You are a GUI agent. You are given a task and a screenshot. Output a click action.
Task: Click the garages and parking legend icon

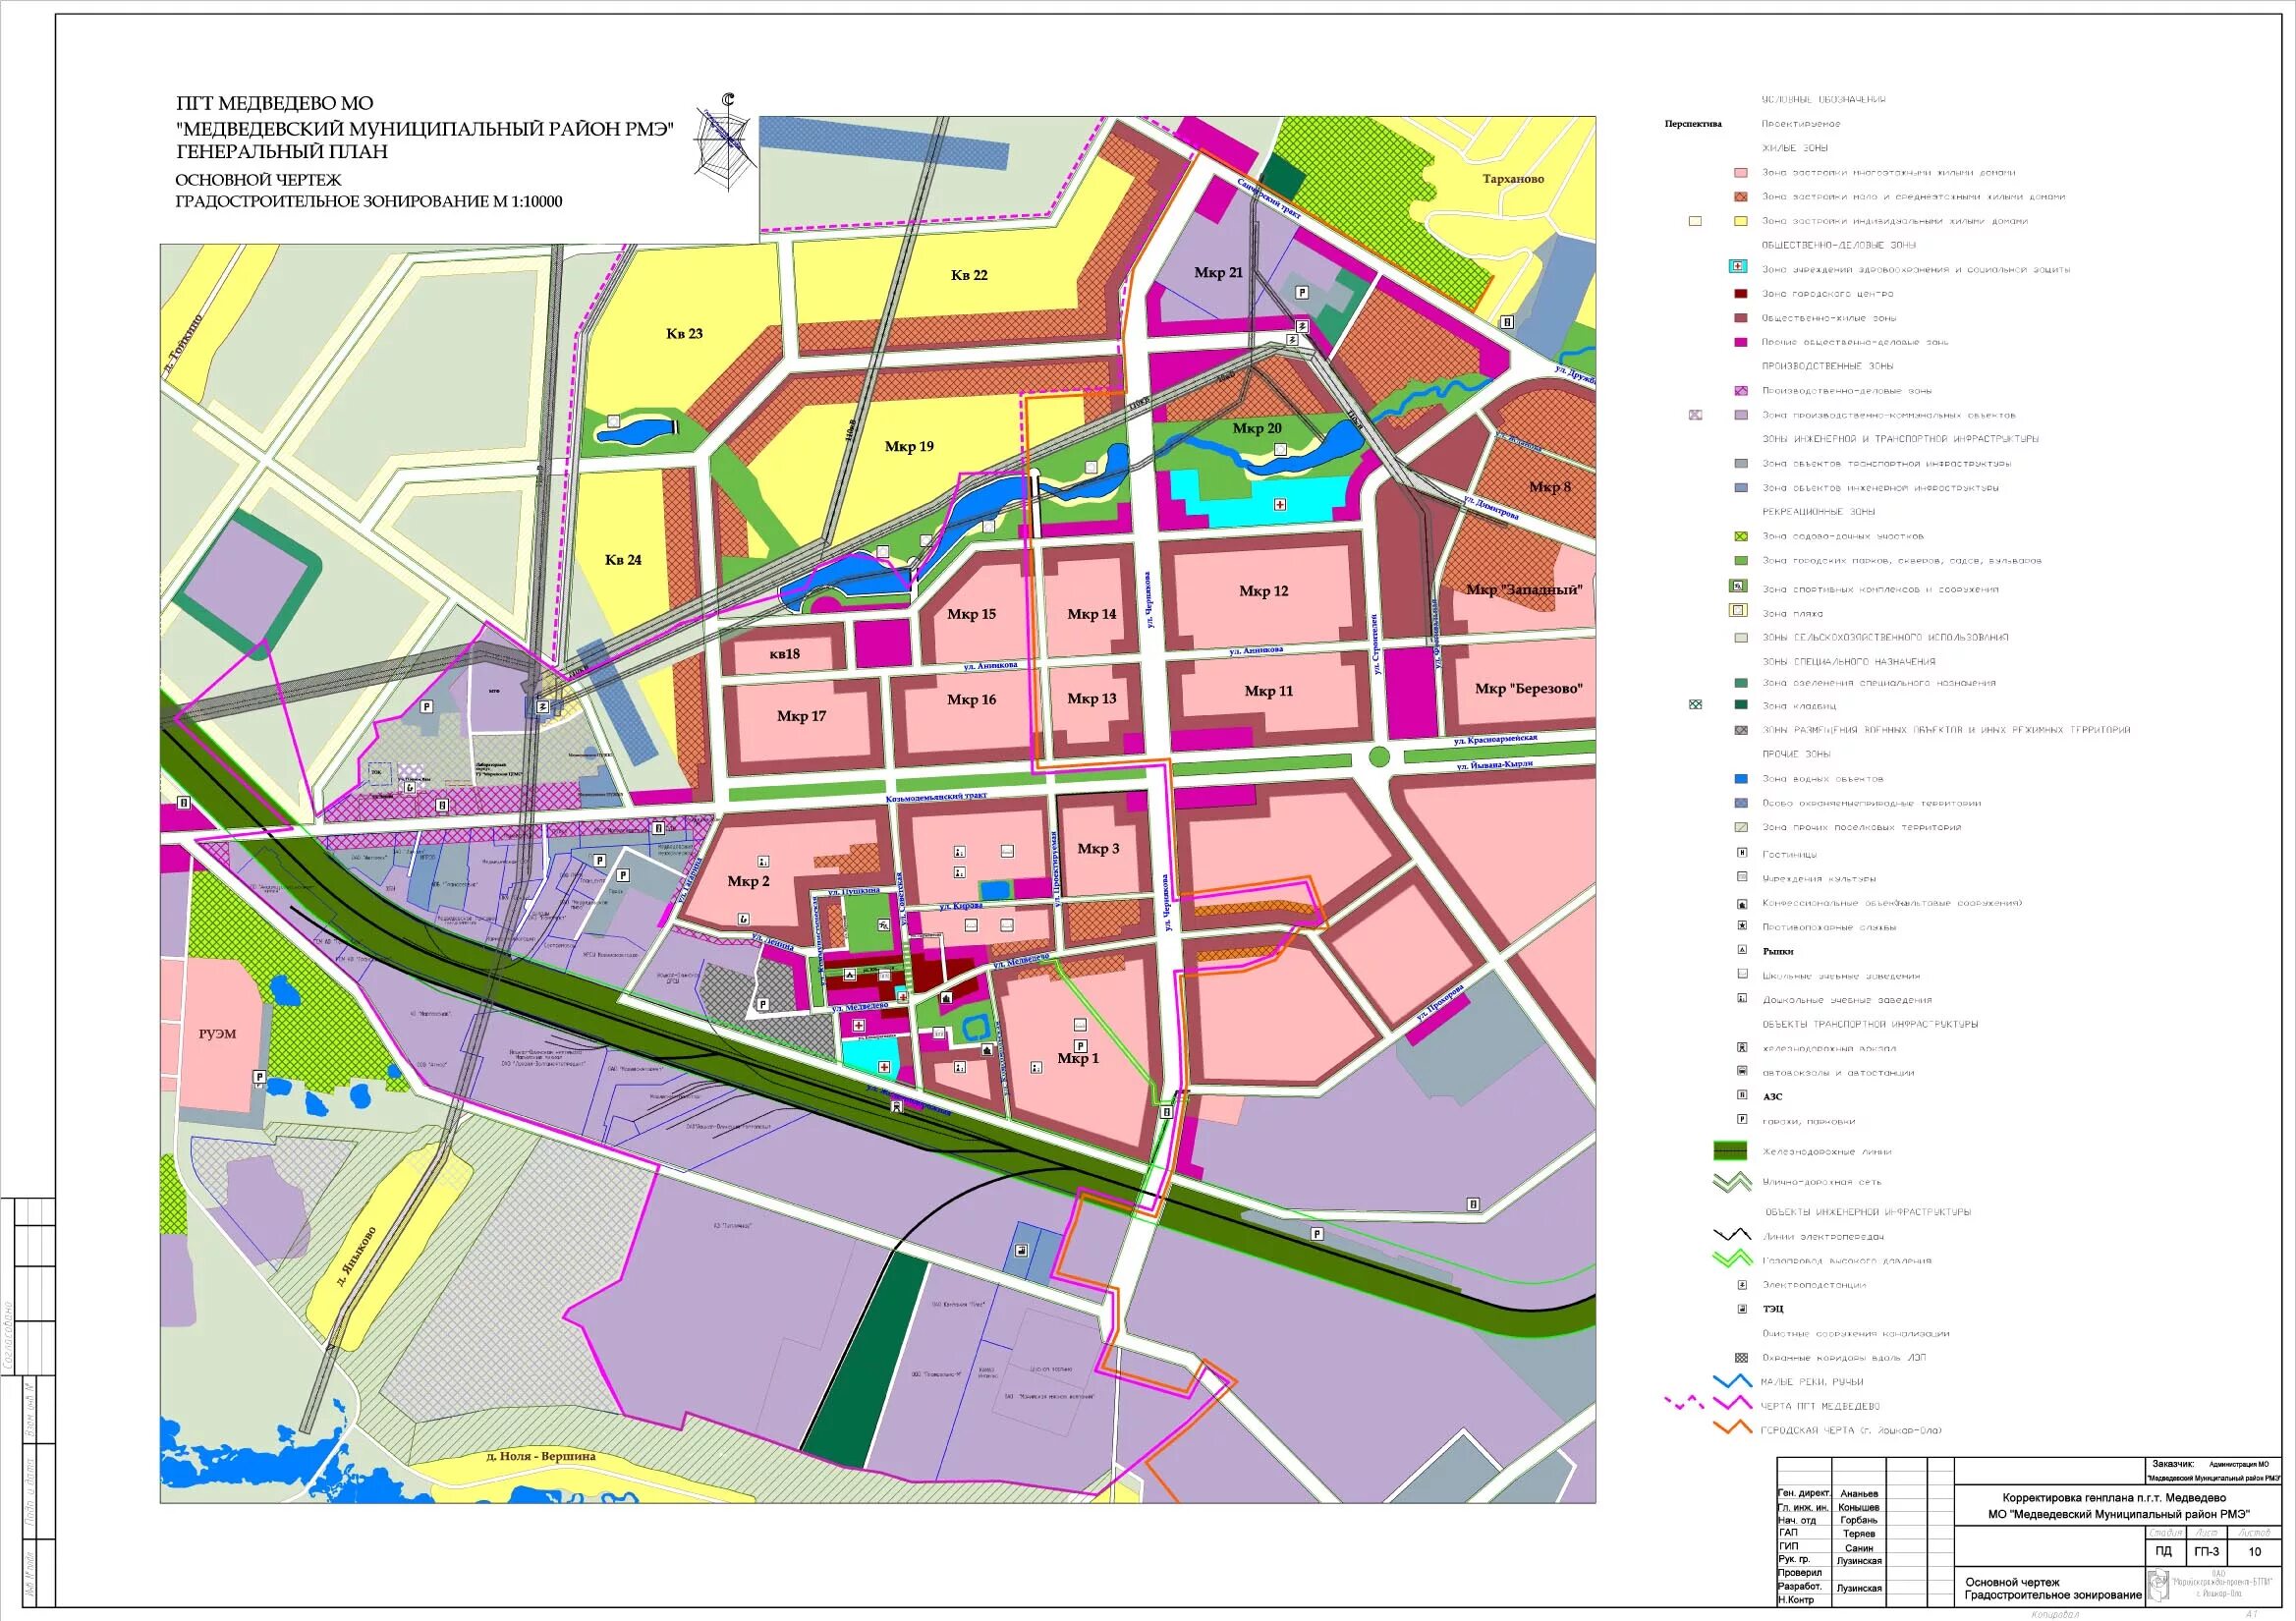coord(1742,1121)
